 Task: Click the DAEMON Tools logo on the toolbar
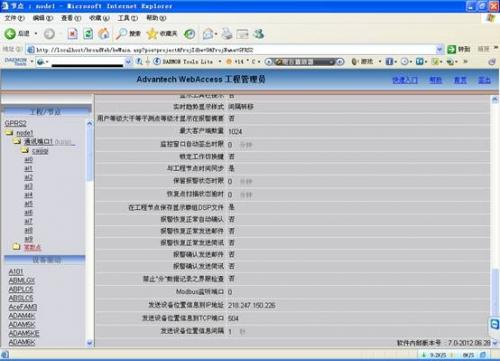[x=16, y=61]
